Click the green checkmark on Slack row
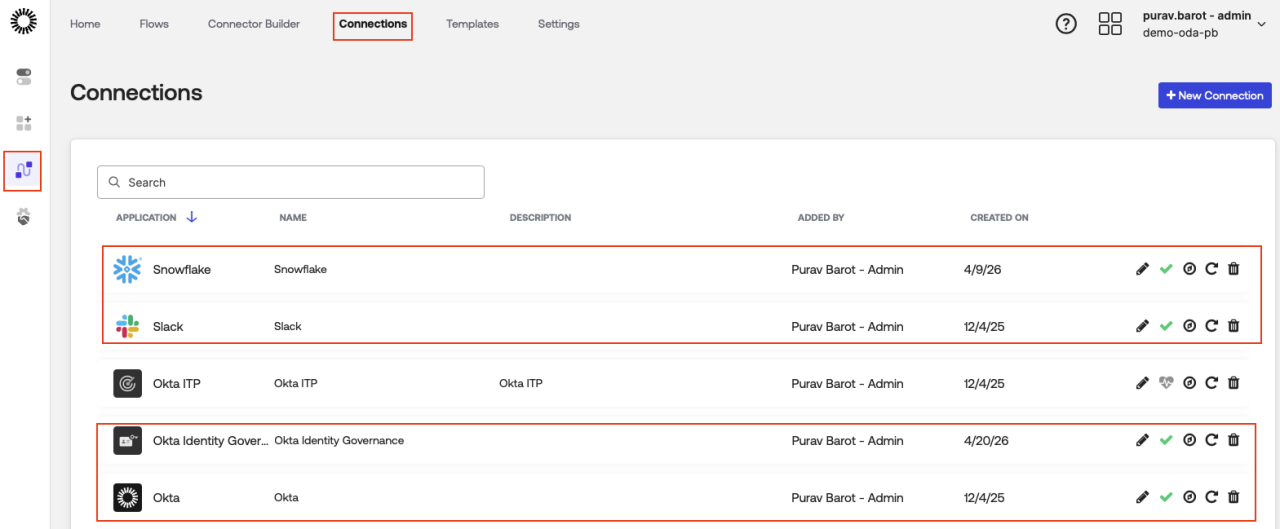 point(1165,326)
